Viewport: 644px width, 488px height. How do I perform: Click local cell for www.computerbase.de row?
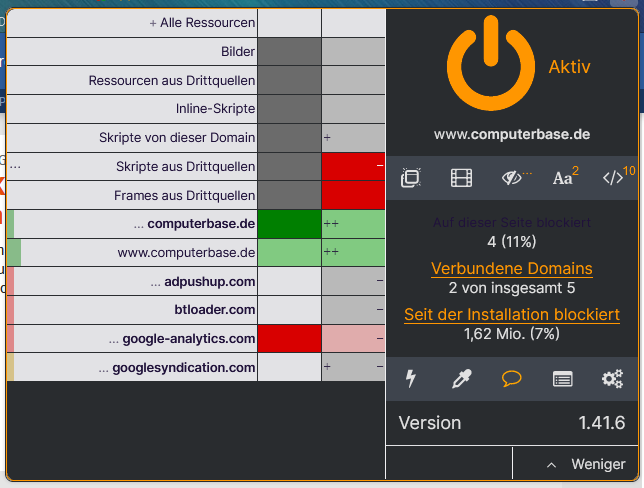(353, 252)
